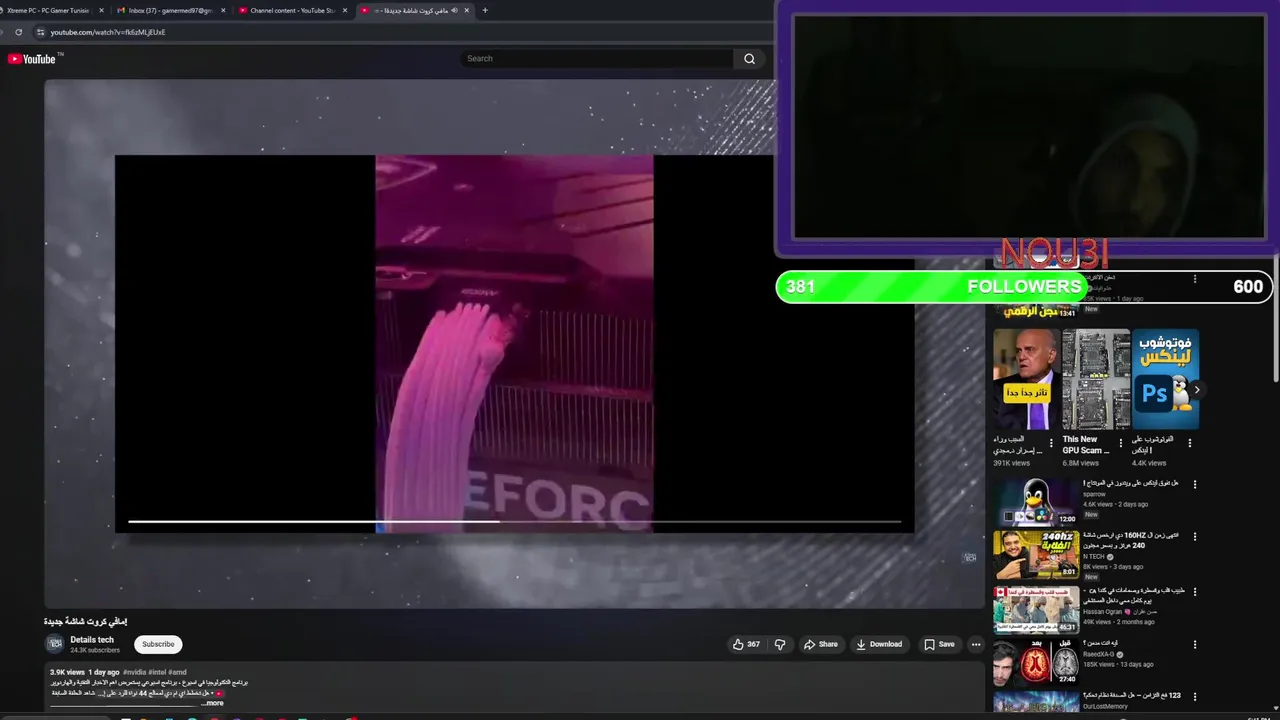The height and width of the screenshot is (720, 1280).
Task: Open a new browser tab
Action: click(485, 10)
